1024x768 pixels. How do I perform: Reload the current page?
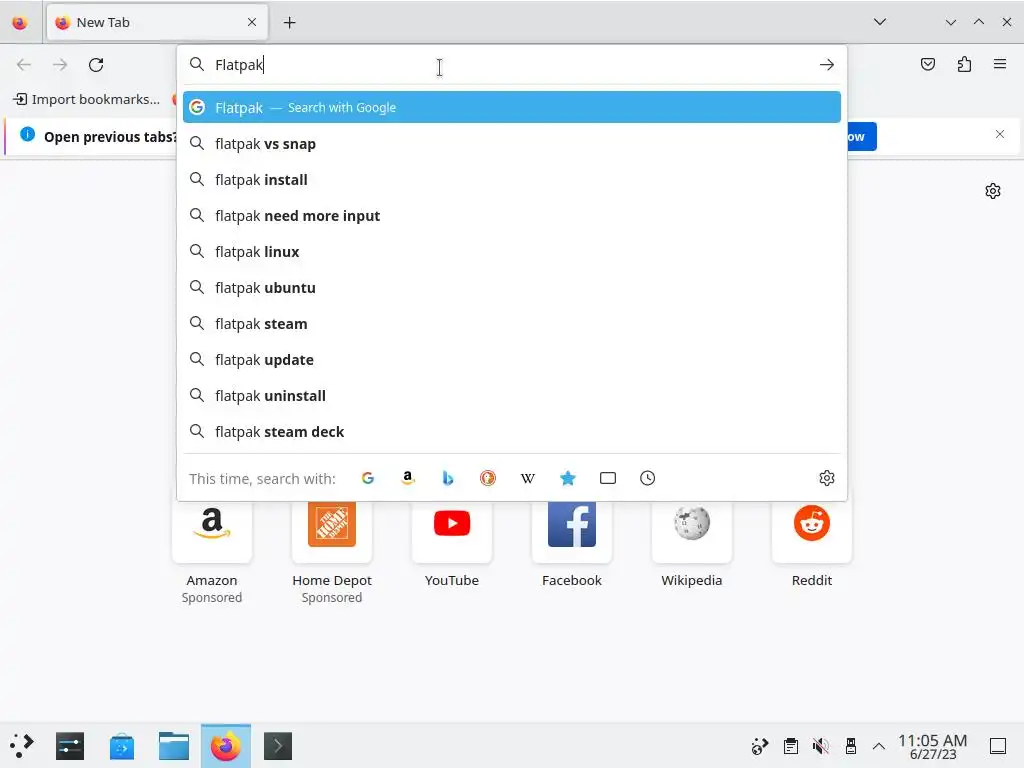96,65
